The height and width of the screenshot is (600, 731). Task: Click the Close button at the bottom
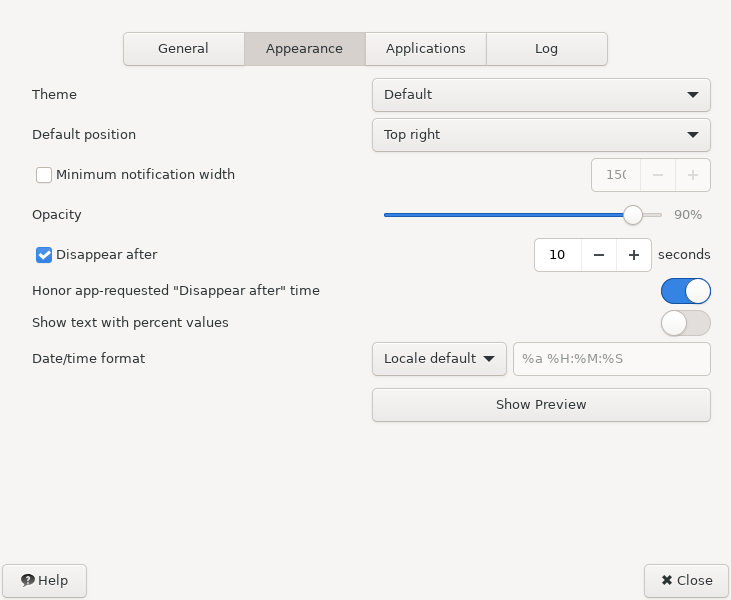(x=686, y=581)
